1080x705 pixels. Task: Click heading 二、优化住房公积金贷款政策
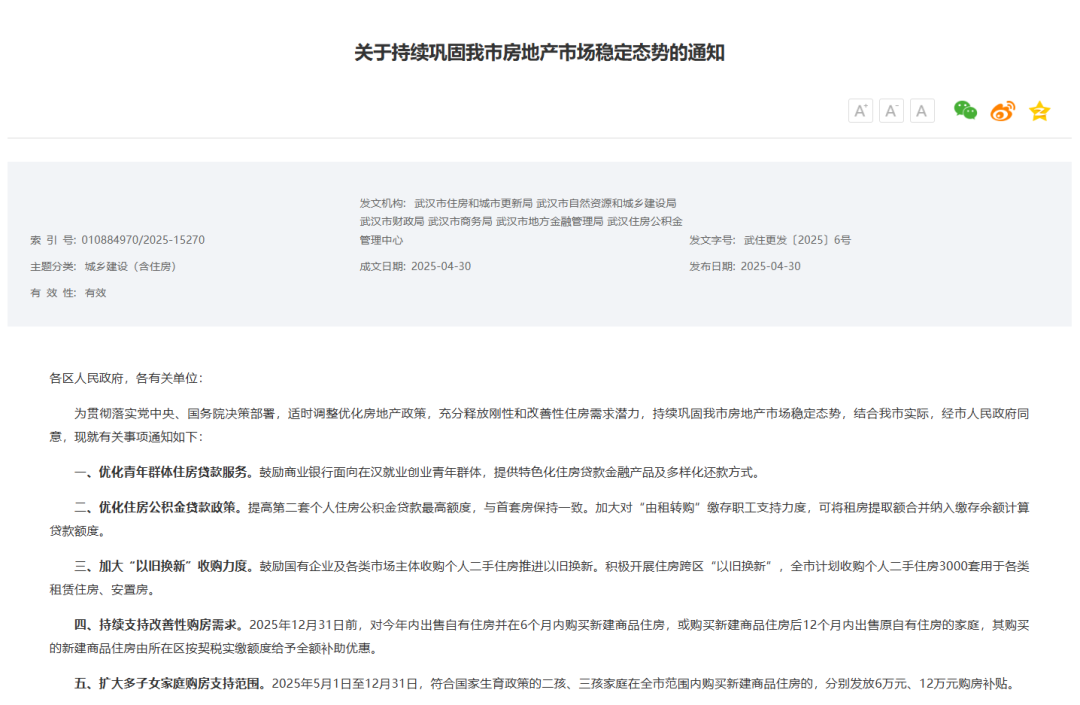[158, 507]
